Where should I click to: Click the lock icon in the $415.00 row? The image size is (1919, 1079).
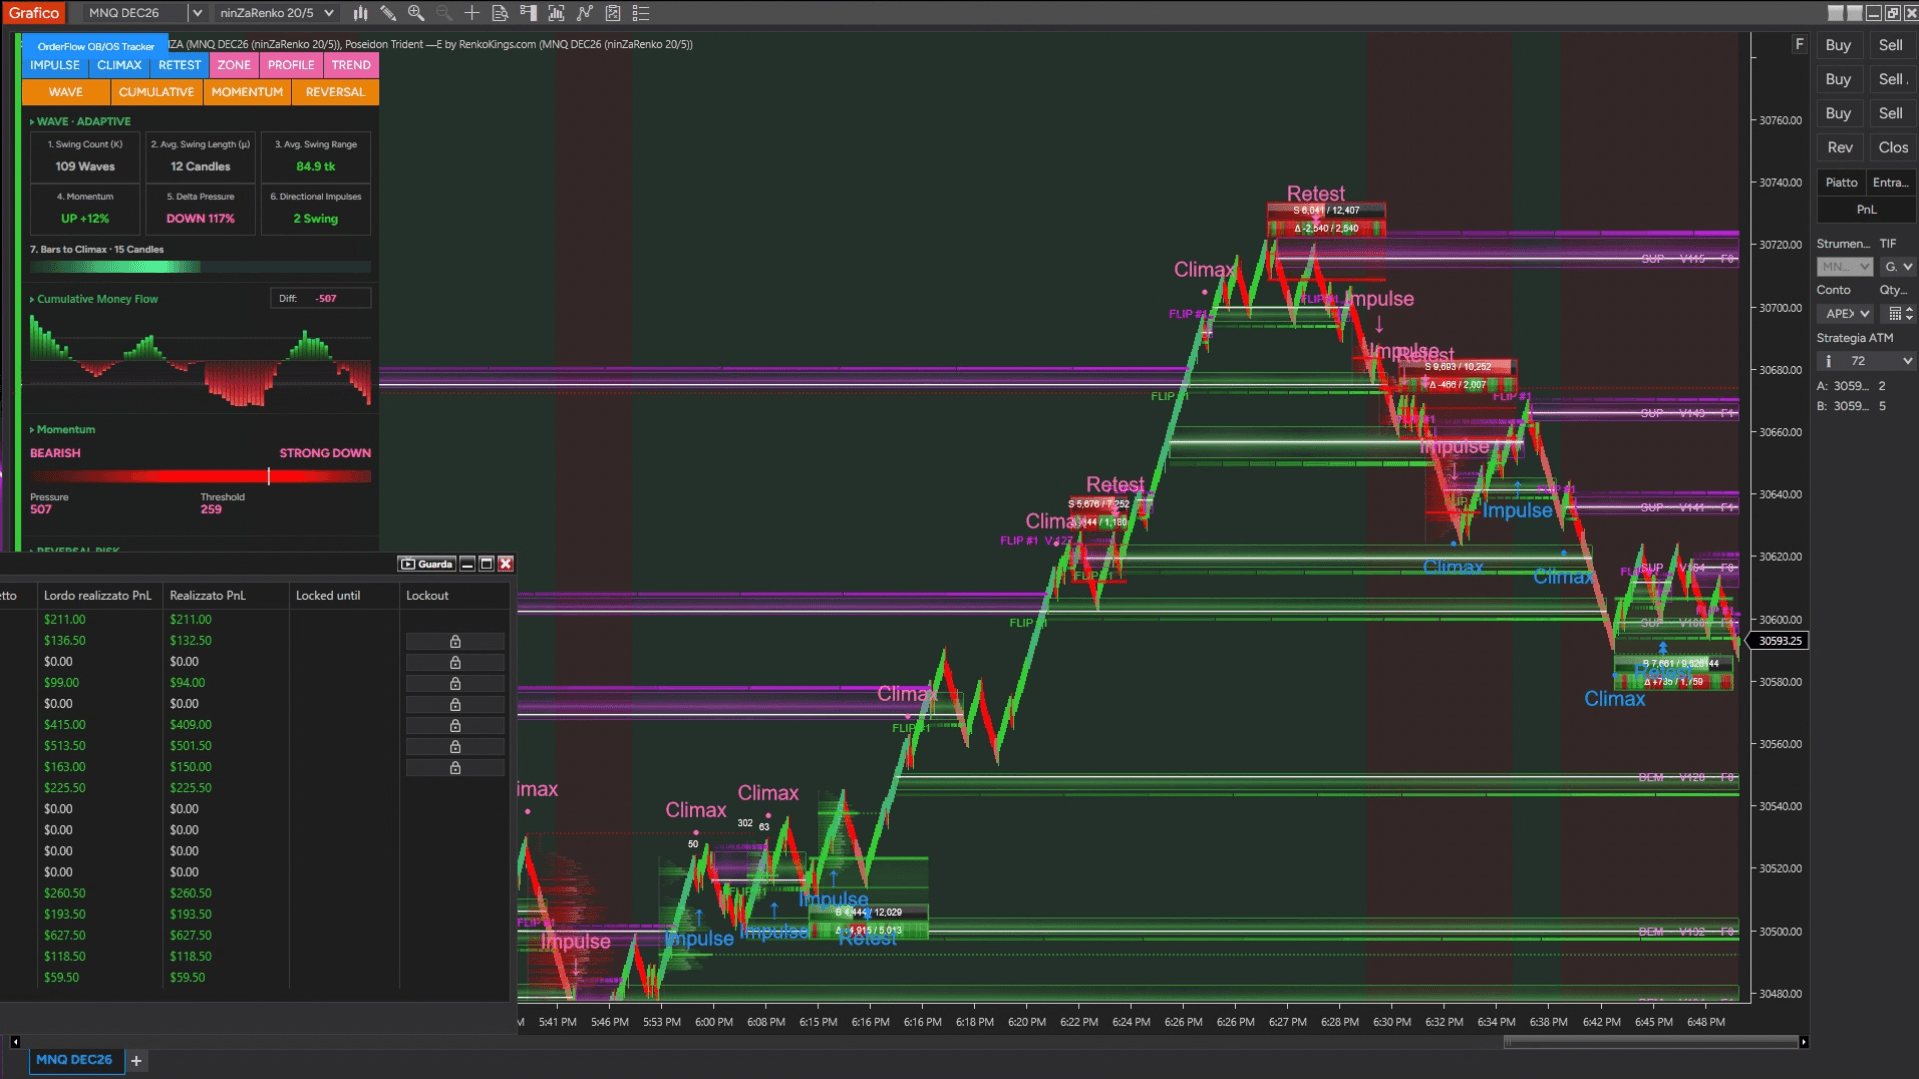click(455, 725)
